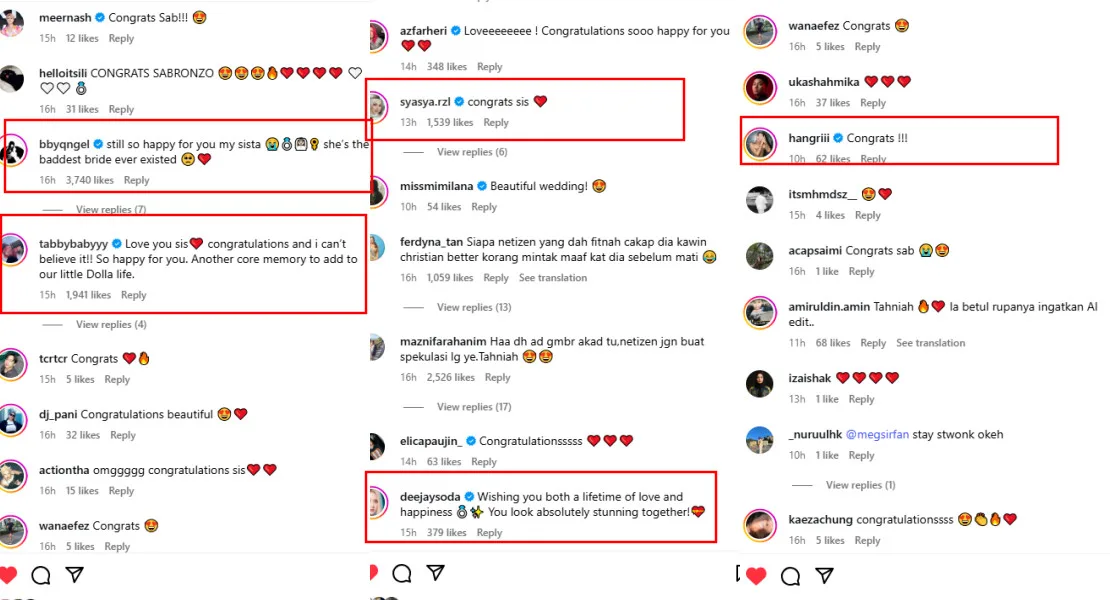Screen dimensions: 1110x600
Task: Expand View replies (13) under ferdyna_tan
Action: click(x=473, y=307)
